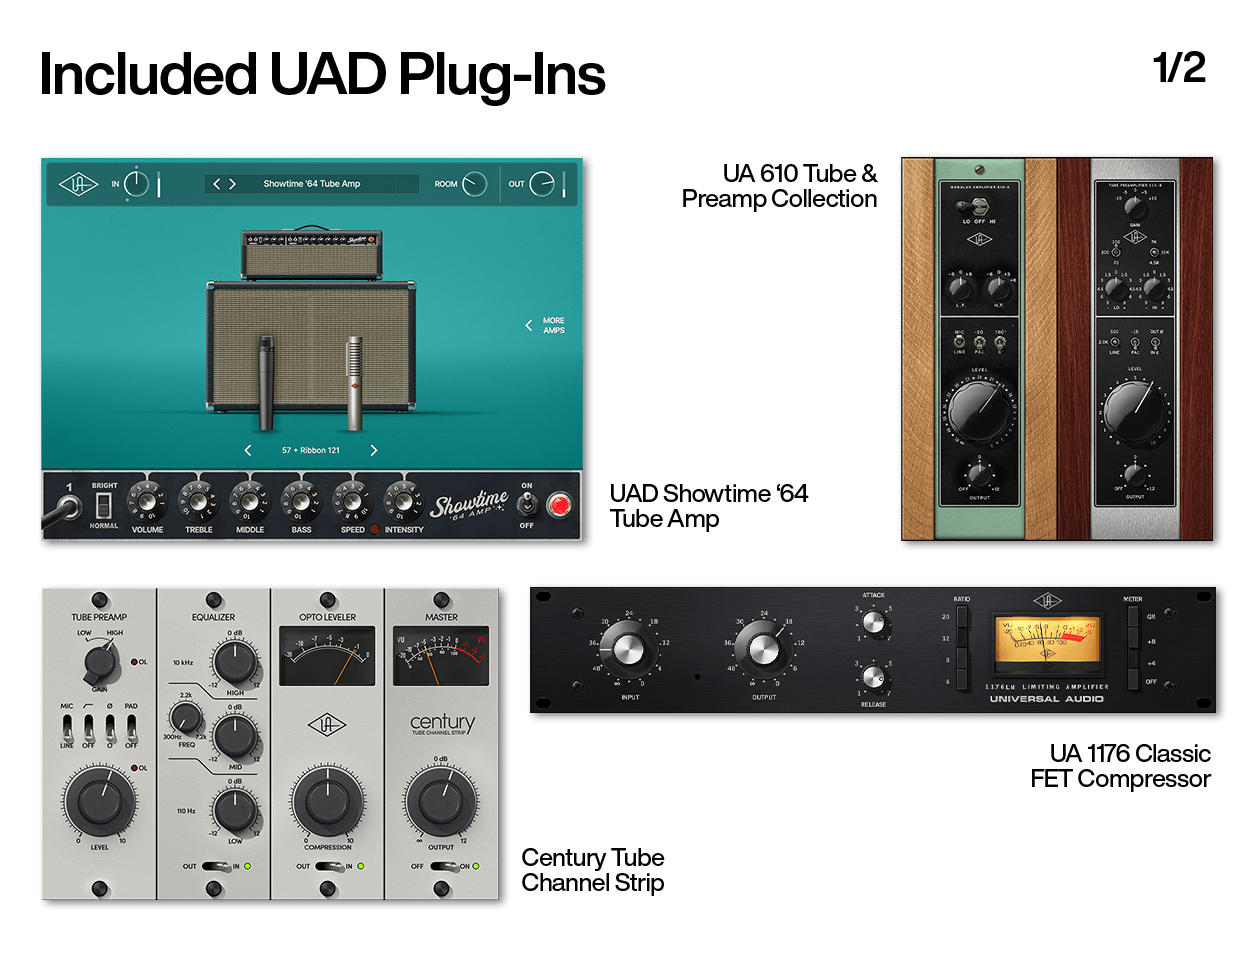This screenshot has width=1248, height=980.
Task: Click the Century EQ HIGH knob
Action: [235, 662]
